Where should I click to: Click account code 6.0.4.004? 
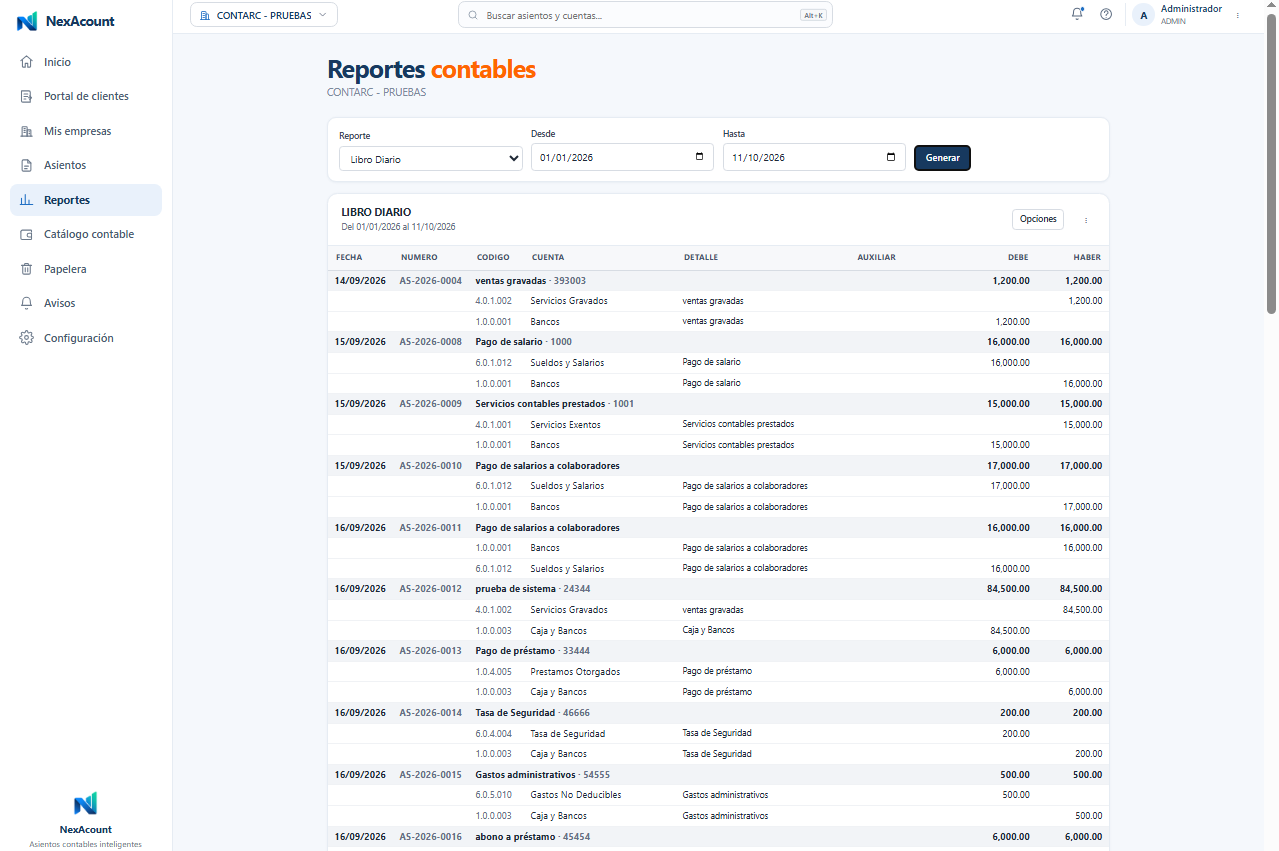tap(494, 734)
